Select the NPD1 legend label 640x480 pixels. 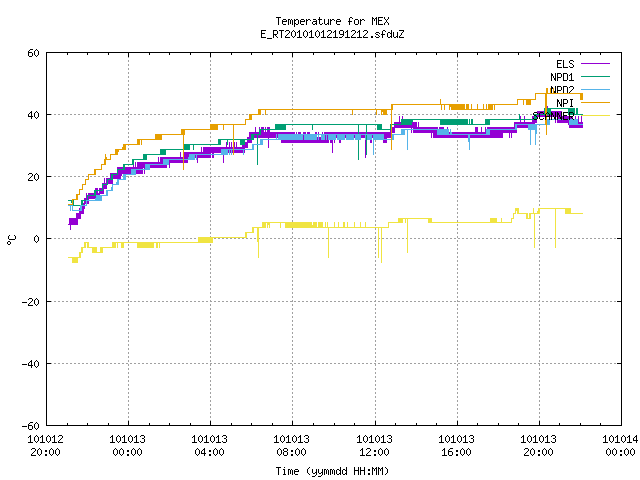(x=562, y=77)
